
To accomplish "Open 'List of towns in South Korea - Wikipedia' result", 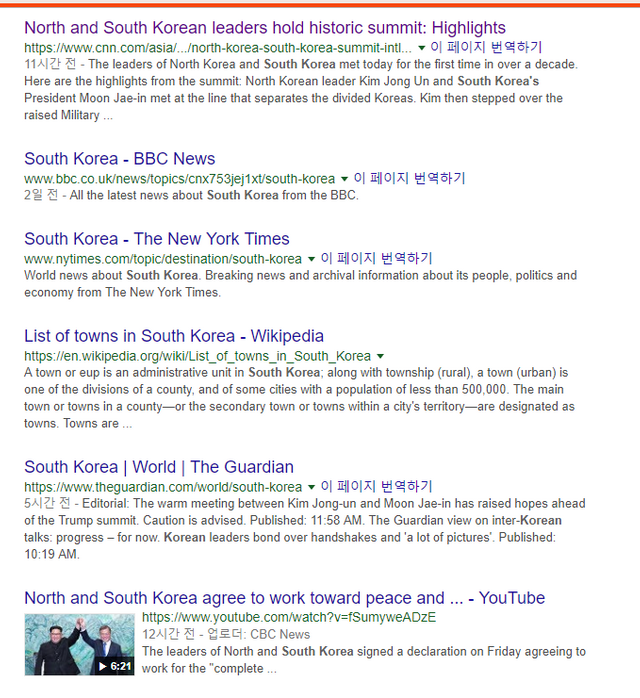I will click(174, 336).
